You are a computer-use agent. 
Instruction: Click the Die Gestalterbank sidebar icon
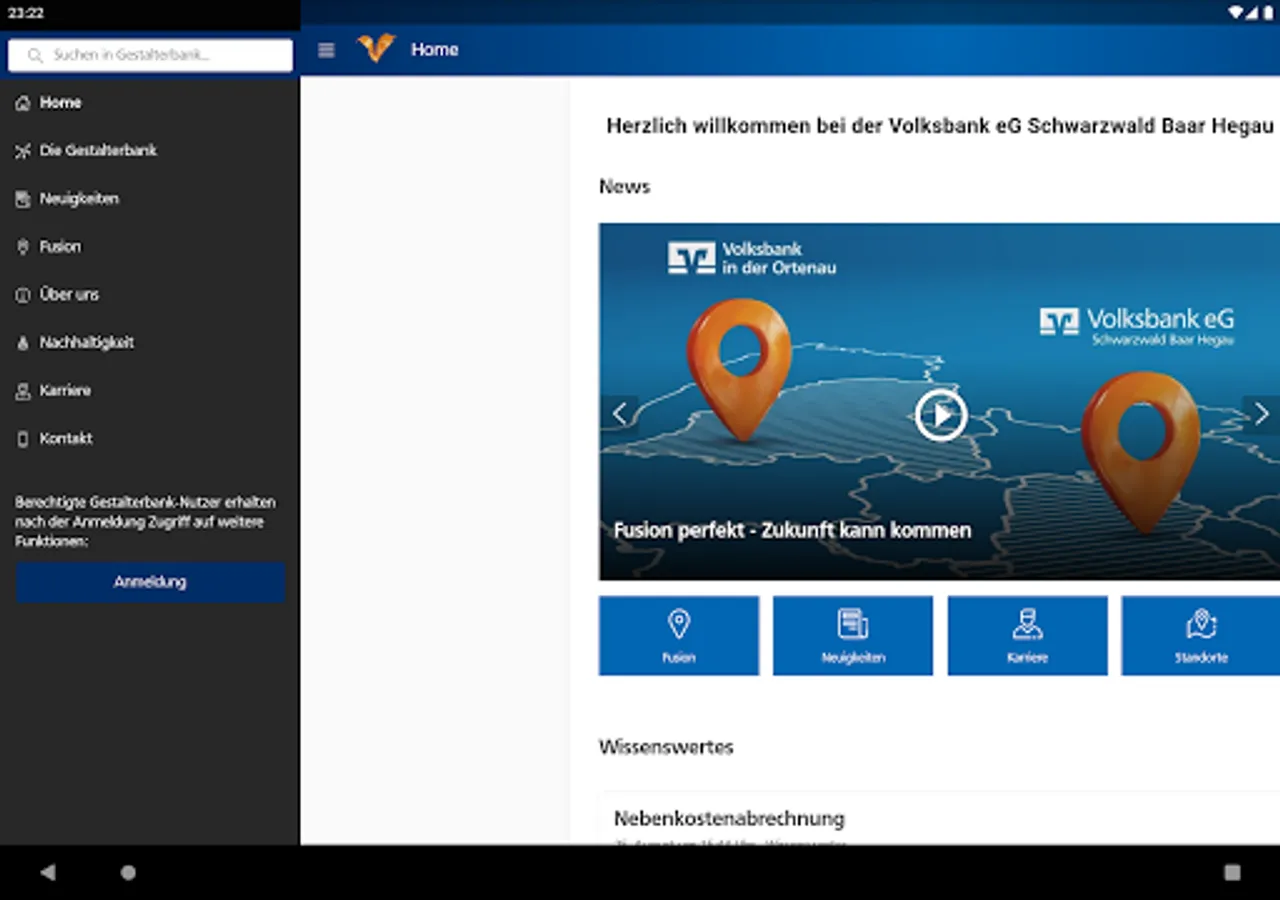pos(23,151)
